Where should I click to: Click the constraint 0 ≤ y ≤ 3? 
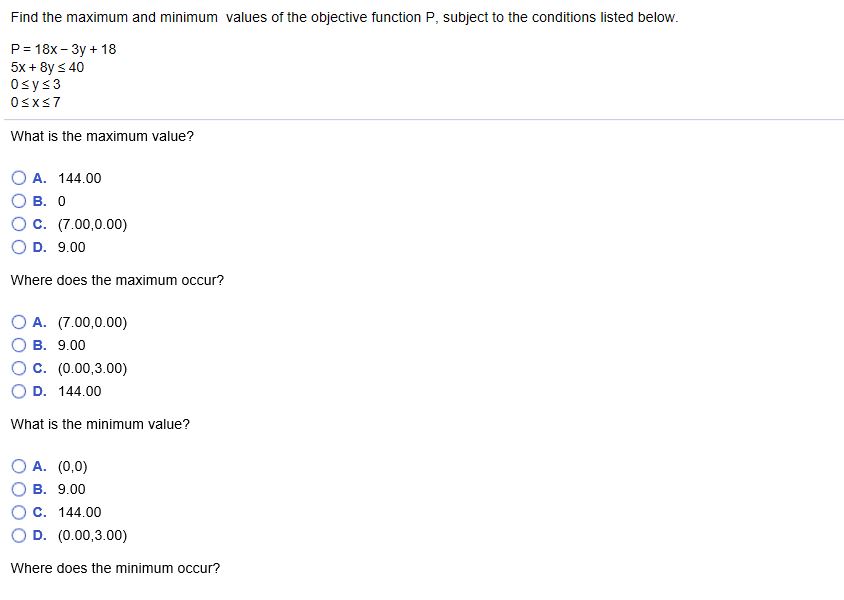(x=35, y=84)
